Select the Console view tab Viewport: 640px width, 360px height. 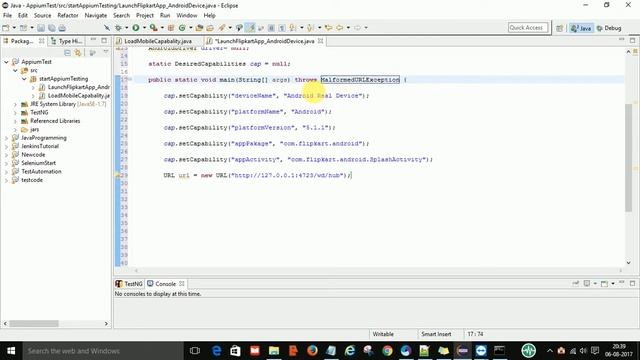click(x=165, y=284)
